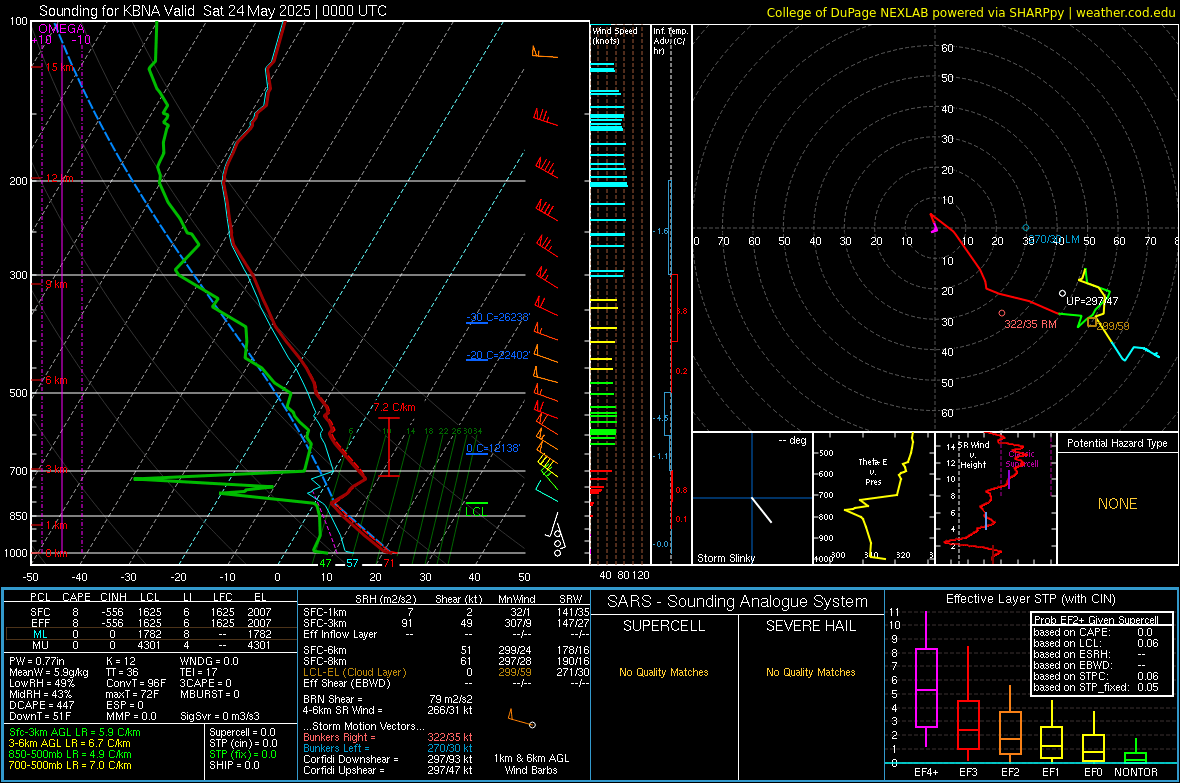Click the red 'Bunkers Right = 322/35 kt' line
This screenshot has height=783, width=1180.
coord(388,737)
